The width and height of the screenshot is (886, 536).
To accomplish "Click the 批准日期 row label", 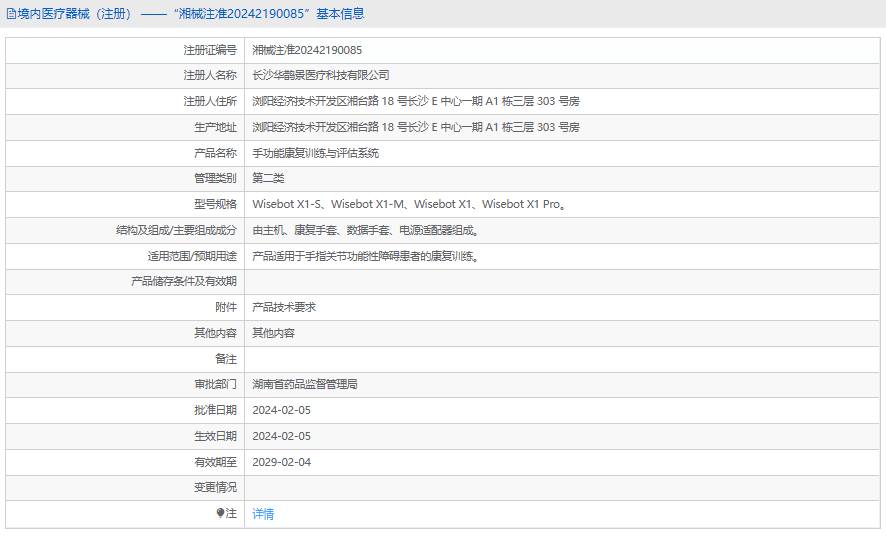I will pos(215,410).
